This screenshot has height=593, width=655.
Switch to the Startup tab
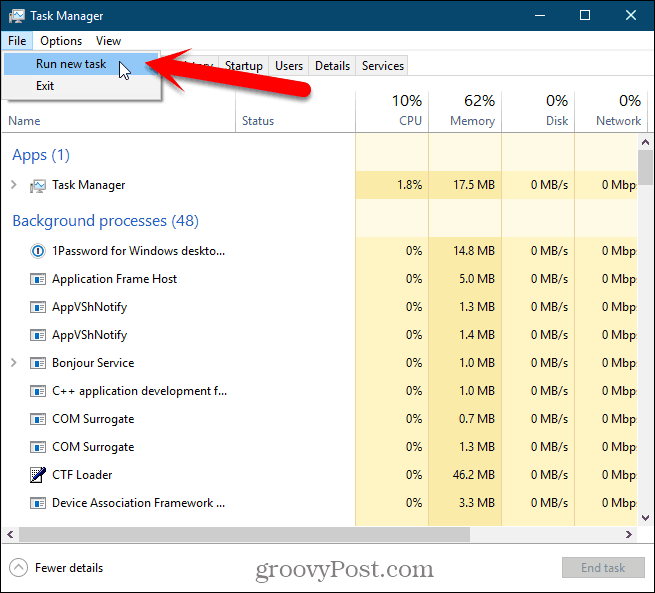(244, 66)
